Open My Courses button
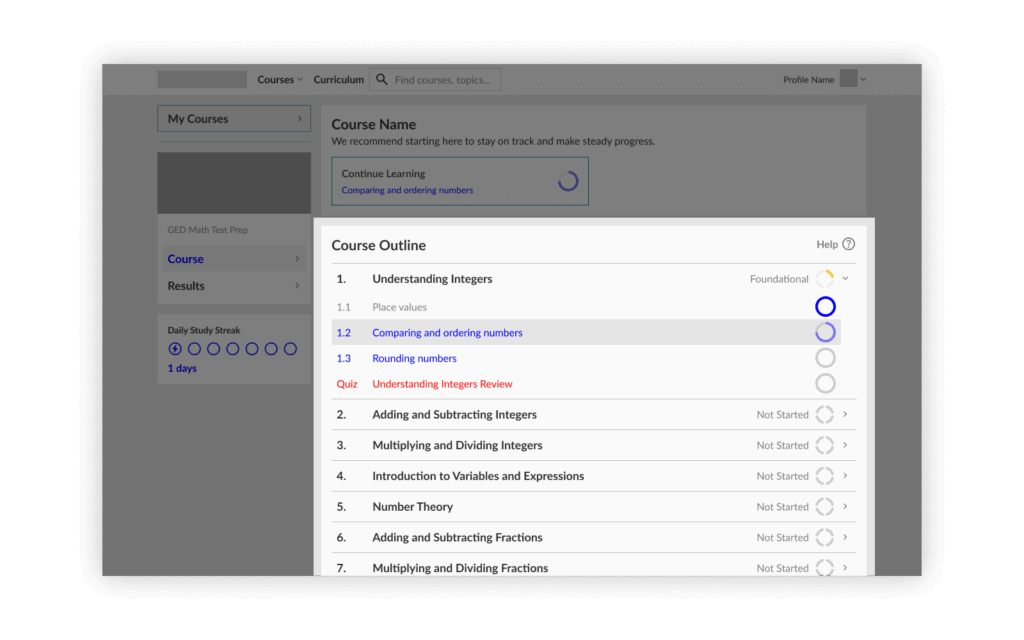The width and height of the screenshot is (1024, 640). coord(234,119)
